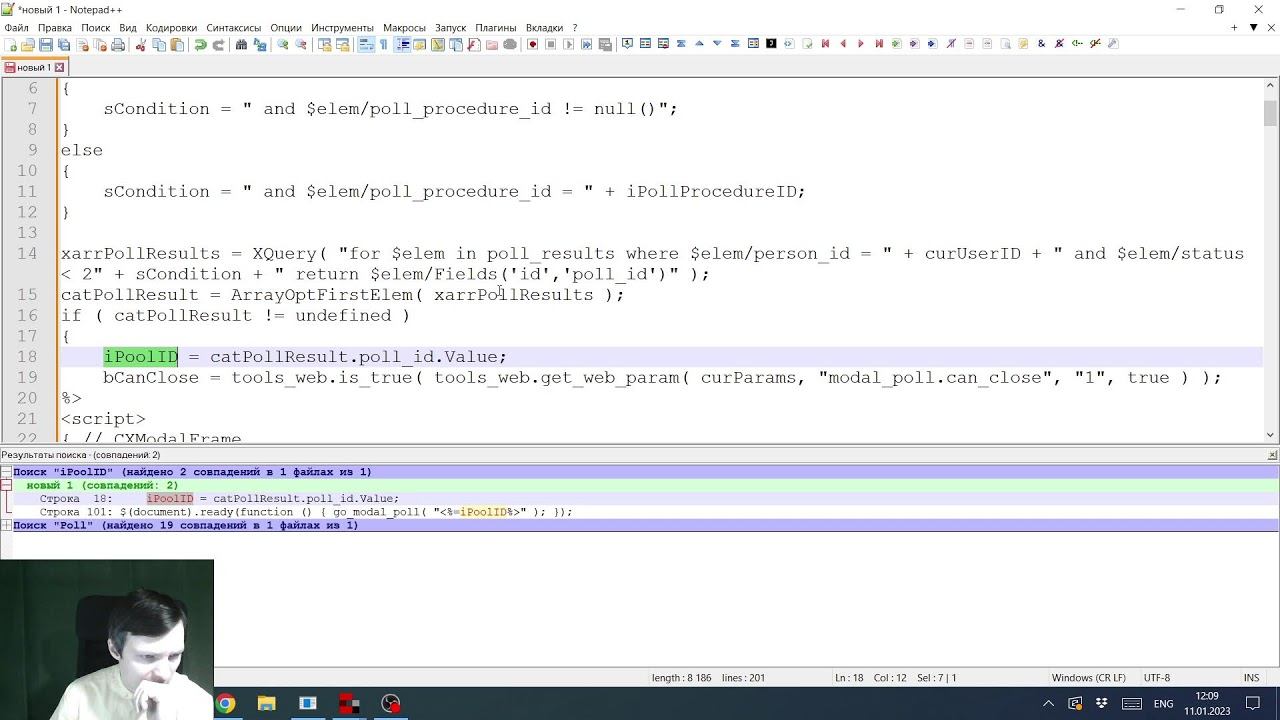Start macro recording with the red dot icon

pos(532,44)
